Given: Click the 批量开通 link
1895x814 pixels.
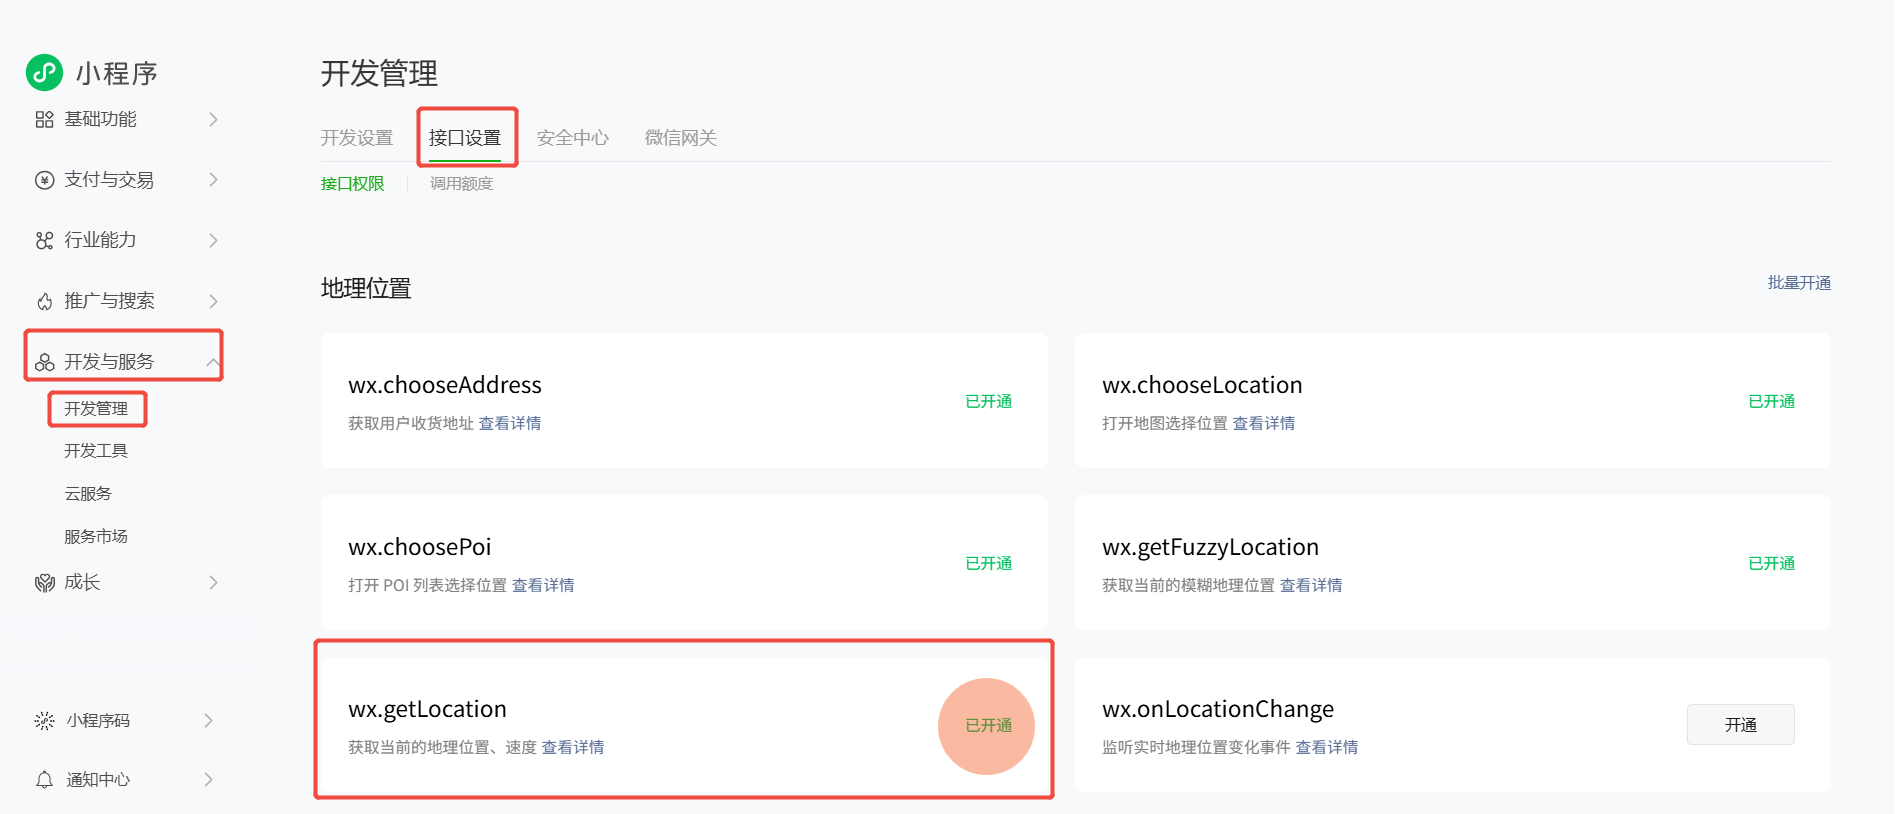Looking at the screenshot, I should click(1798, 283).
